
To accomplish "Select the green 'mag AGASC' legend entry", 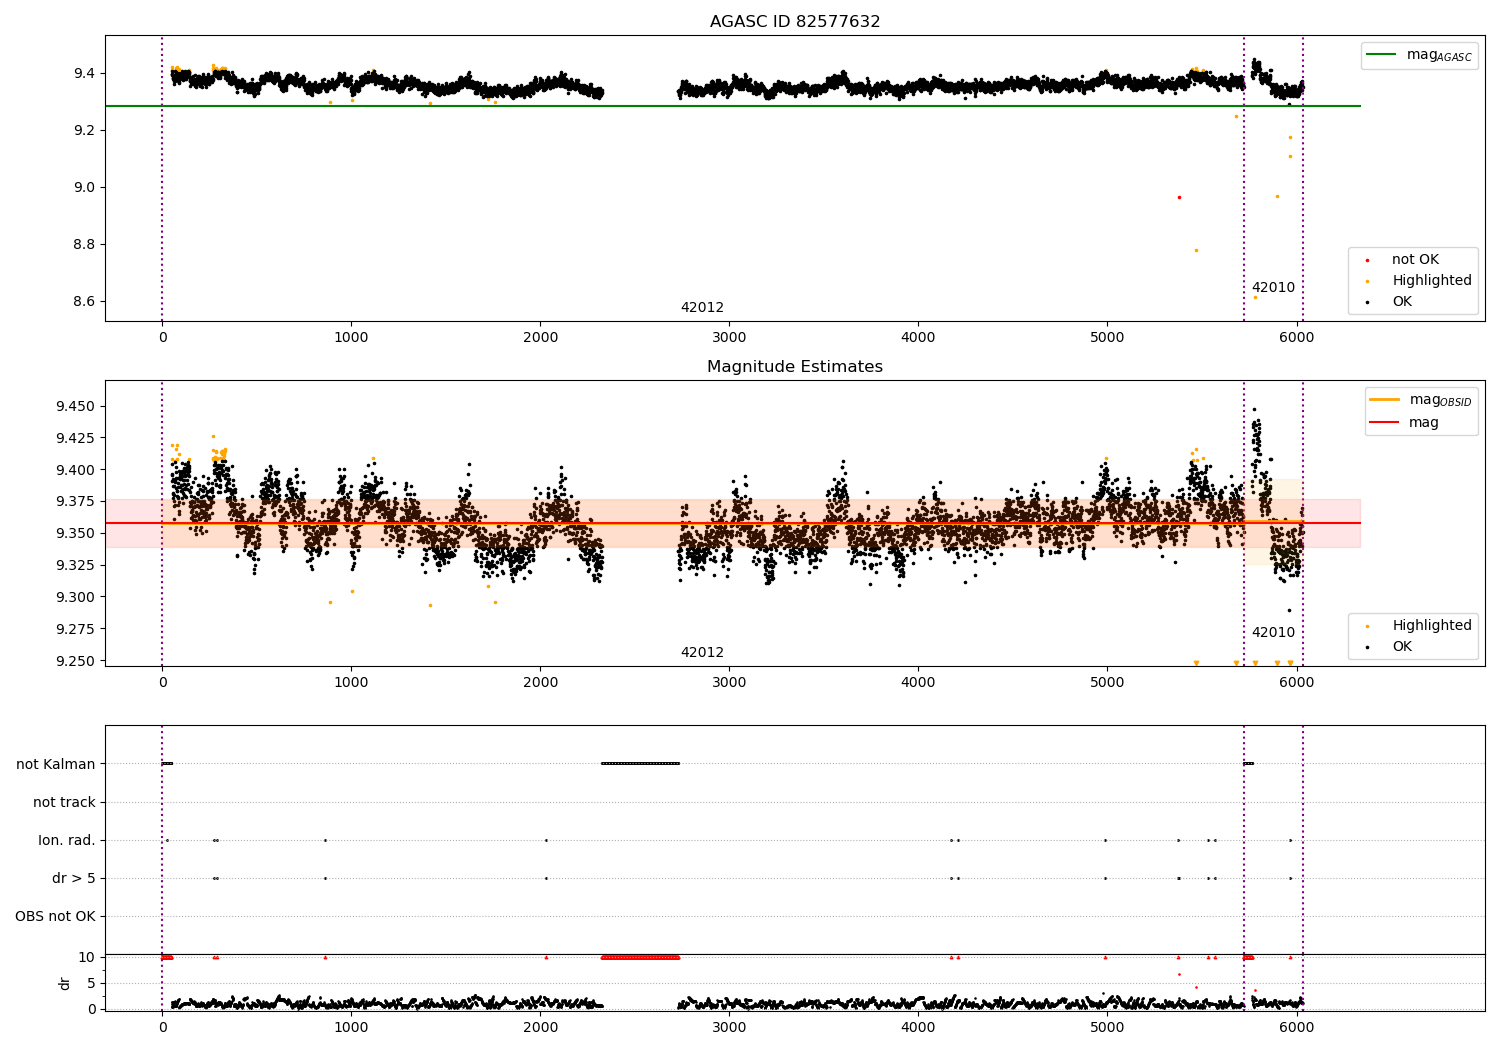I will (1420, 55).
